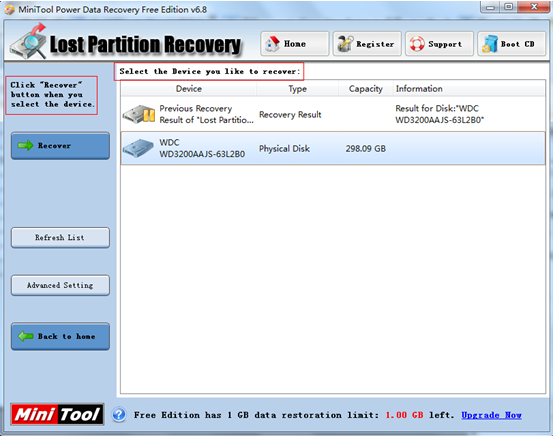This screenshot has height=436, width=553.
Task: Click the key icon on Register button
Action: (345, 44)
